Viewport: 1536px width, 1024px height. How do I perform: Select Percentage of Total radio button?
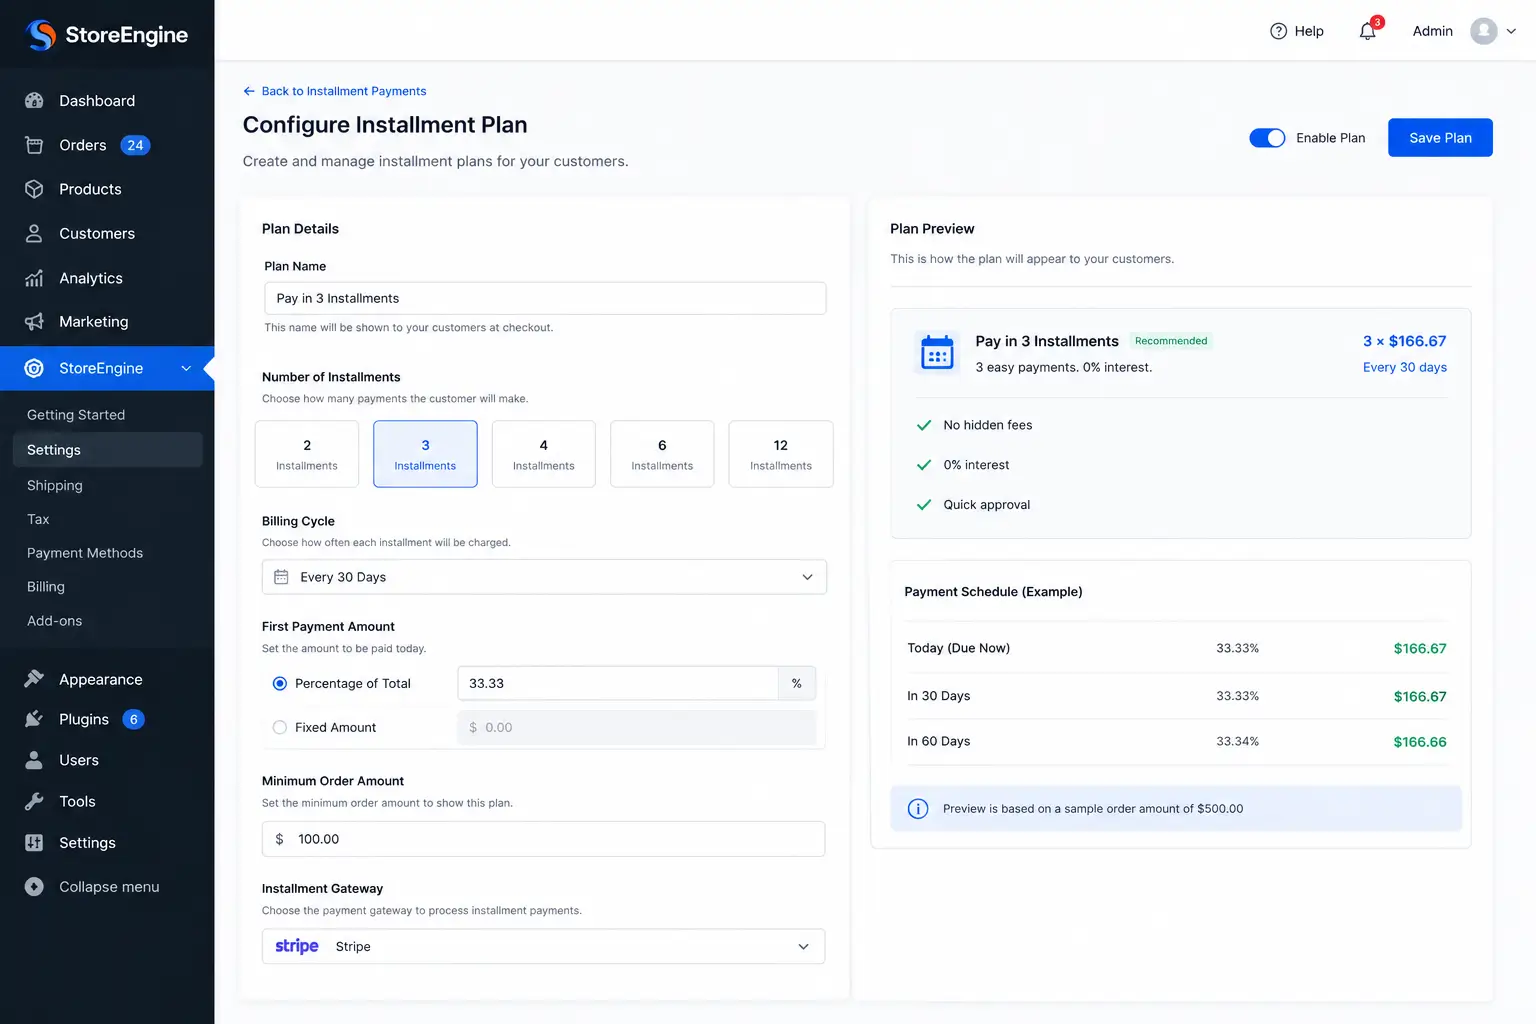click(280, 683)
